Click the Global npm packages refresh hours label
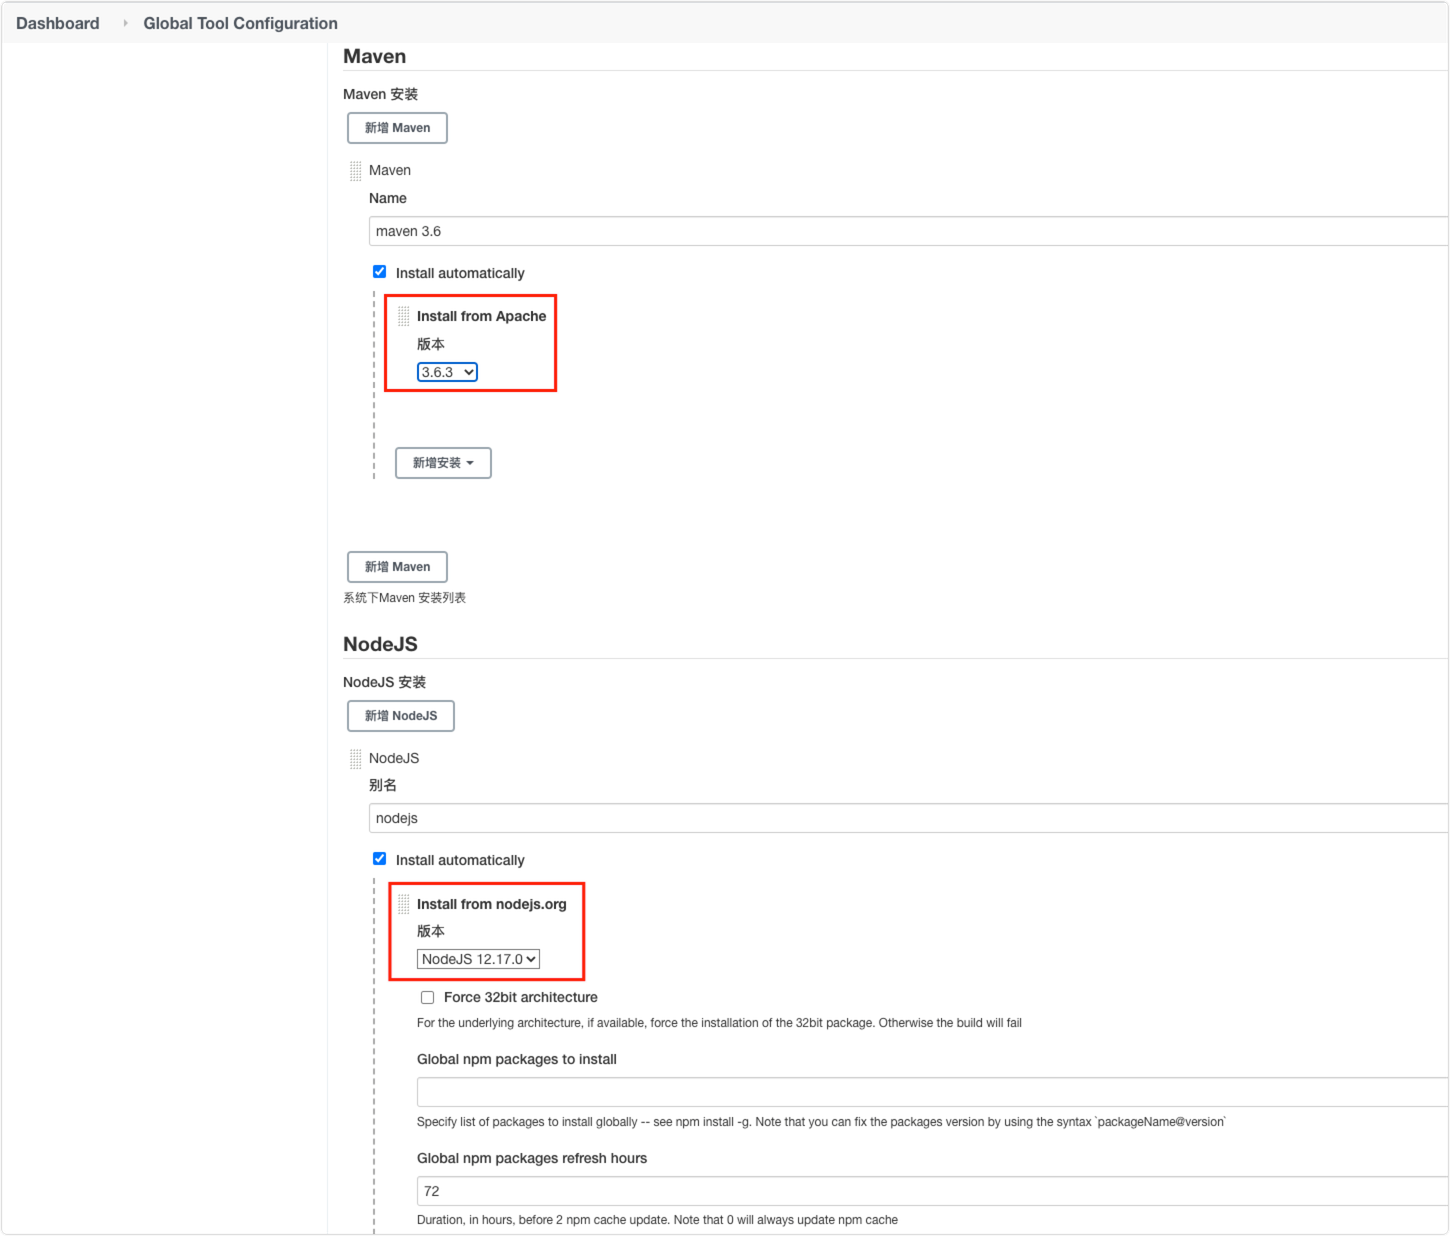The image size is (1450, 1236). point(532,1158)
